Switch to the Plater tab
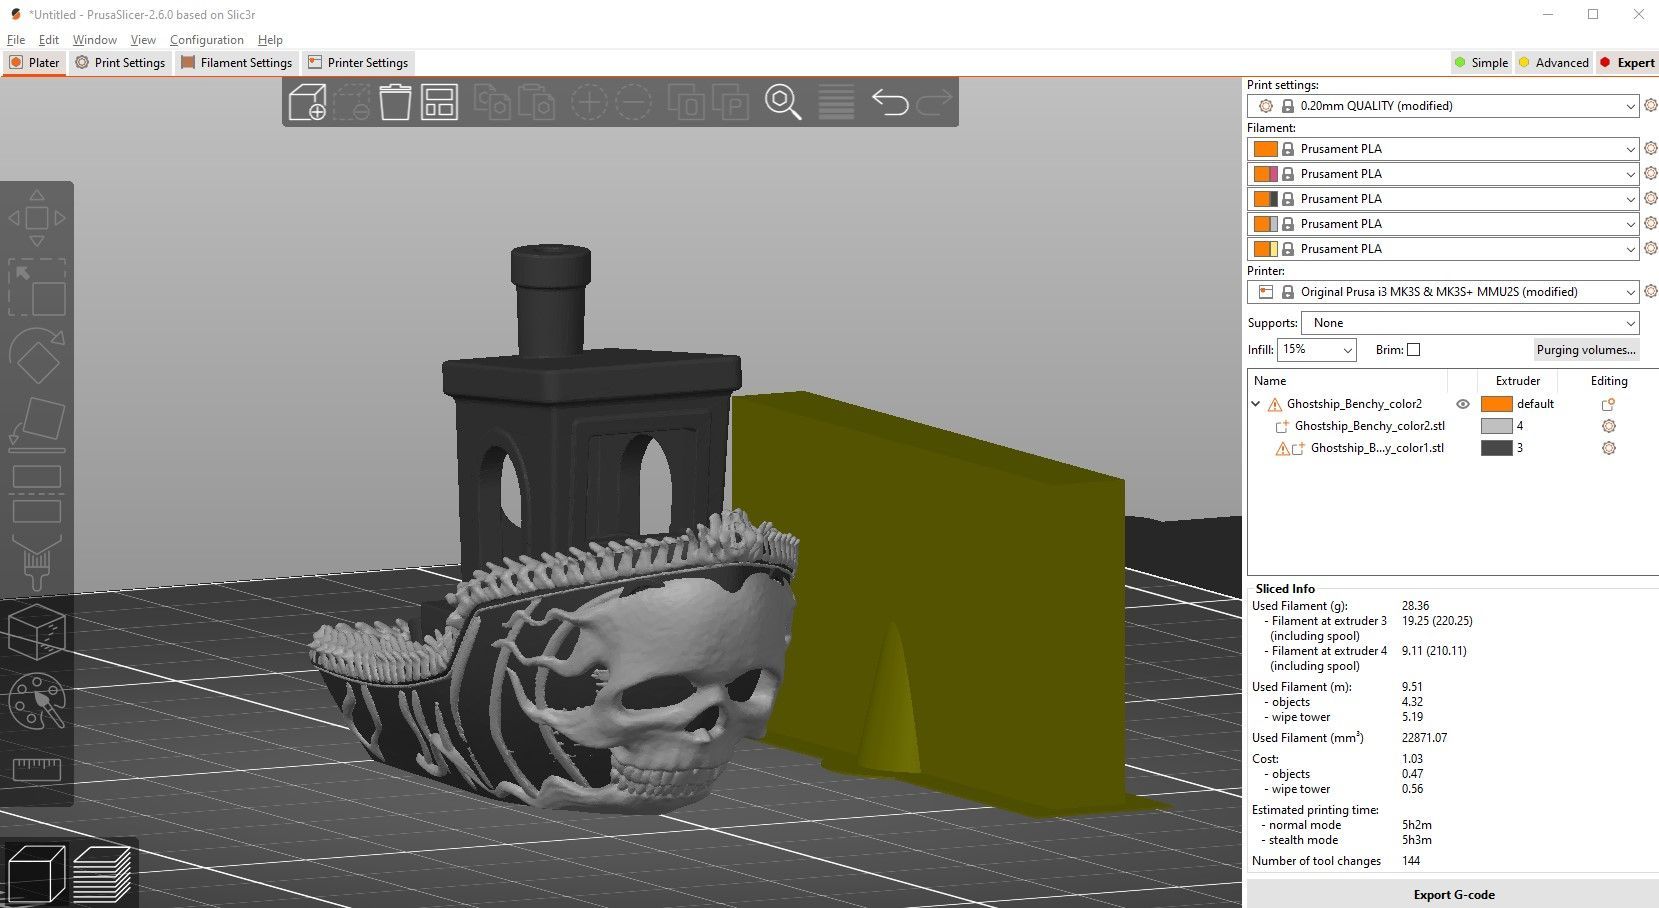The height and width of the screenshot is (908, 1659). pos(35,62)
